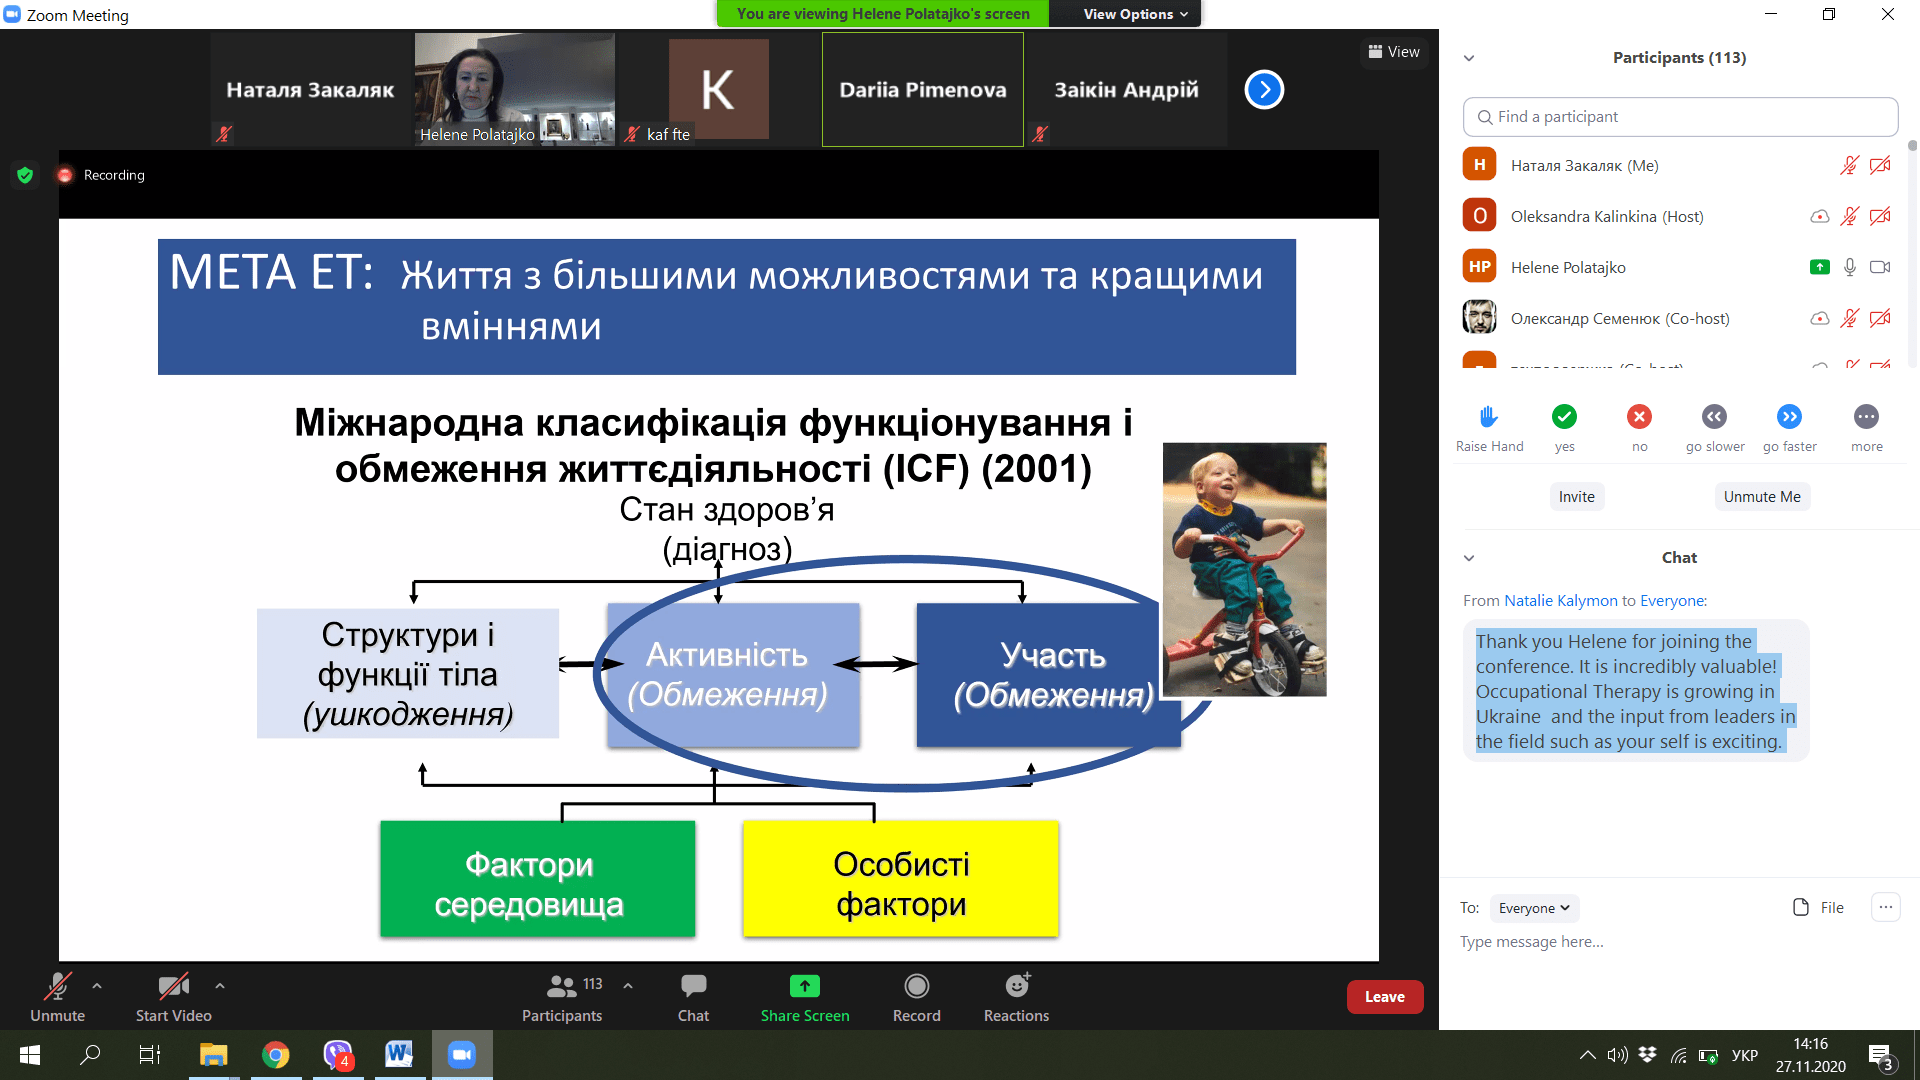The height and width of the screenshot is (1080, 1920).
Task: Toggle Chat panel from meeting toolbar
Action: coord(693,987)
